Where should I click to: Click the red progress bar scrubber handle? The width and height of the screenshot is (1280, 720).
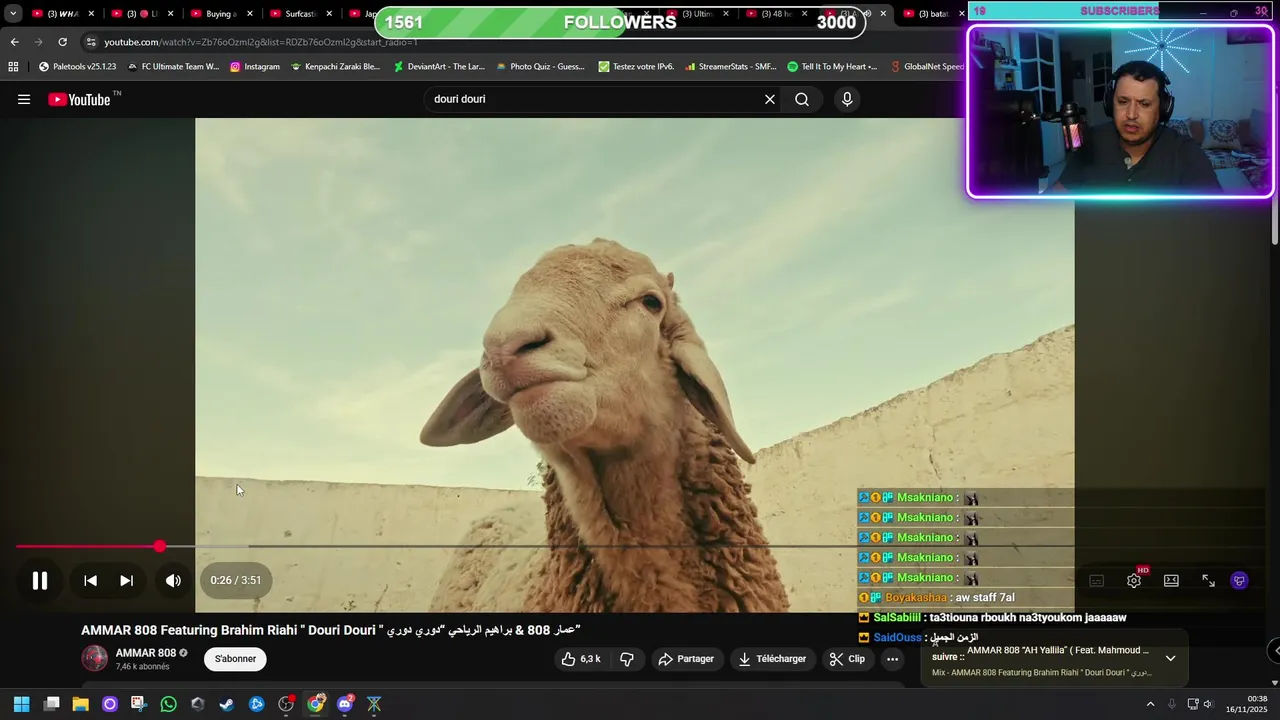coord(160,546)
